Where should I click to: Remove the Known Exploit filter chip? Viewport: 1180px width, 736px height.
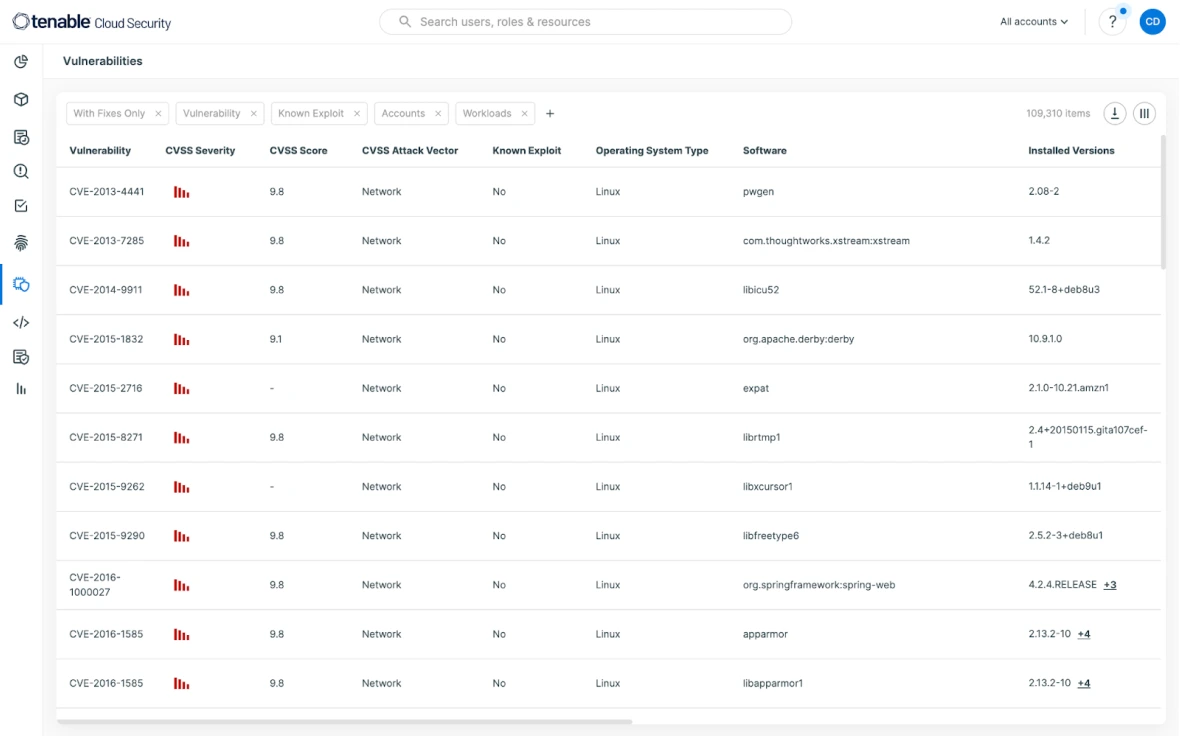pyautogui.click(x=355, y=113)
